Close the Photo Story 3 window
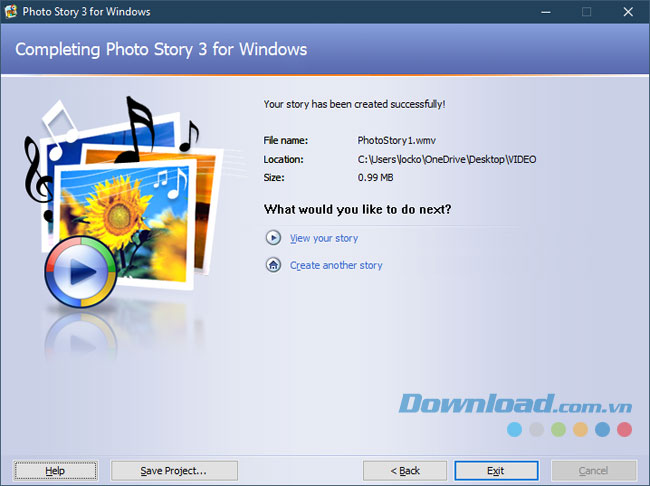This screenshot has height=486, width=650. point(628,12)
